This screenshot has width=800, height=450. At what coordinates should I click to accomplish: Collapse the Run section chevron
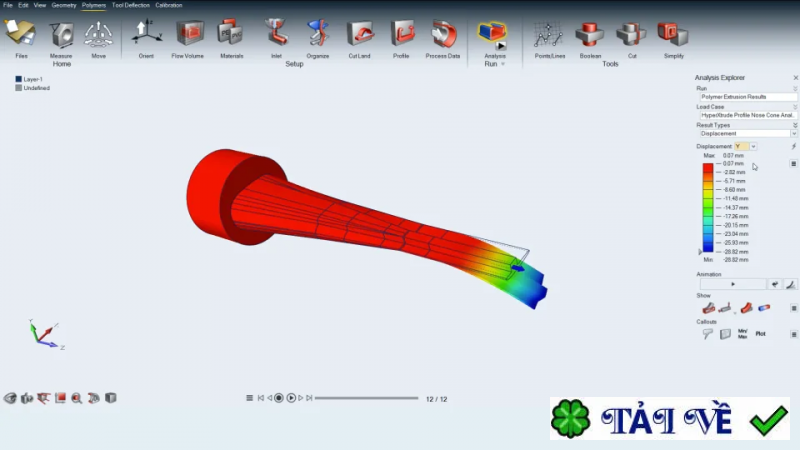click(794, 88)
